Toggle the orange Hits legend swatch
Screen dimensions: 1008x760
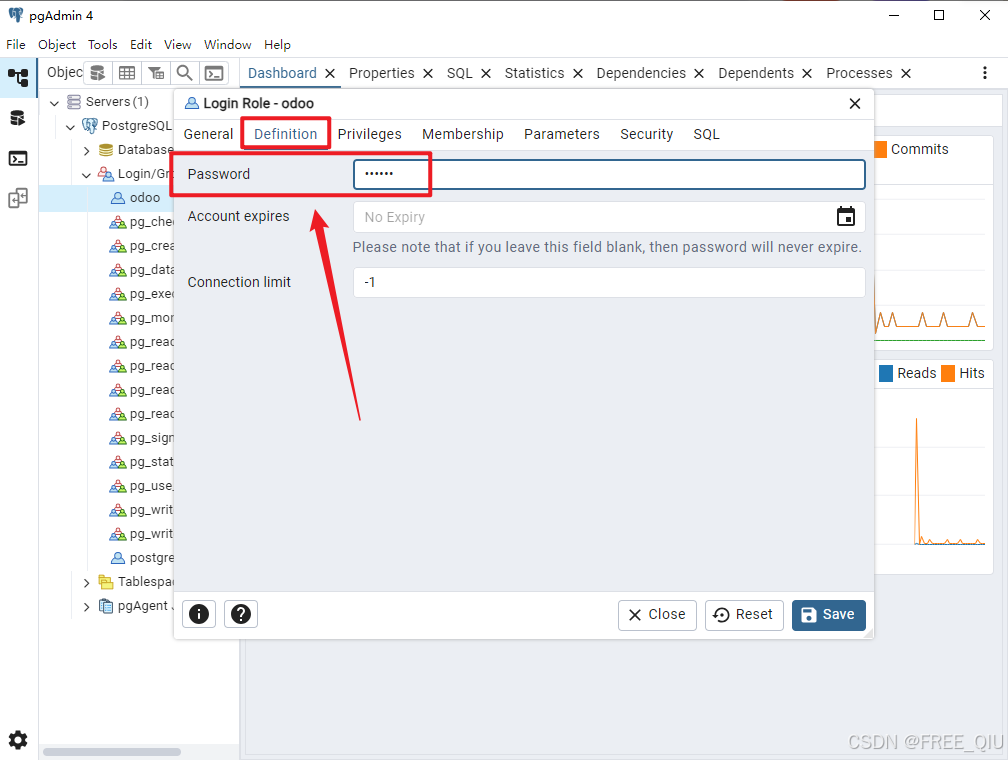click(x=948, y=374)
